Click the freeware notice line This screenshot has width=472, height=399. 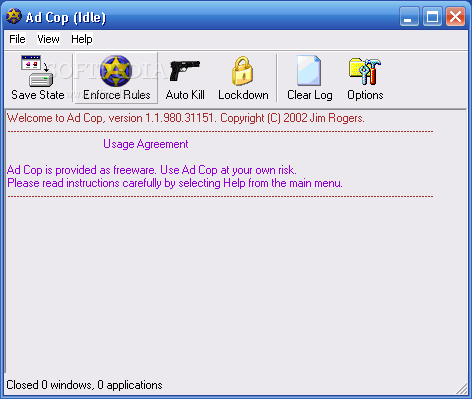(152, 170)
